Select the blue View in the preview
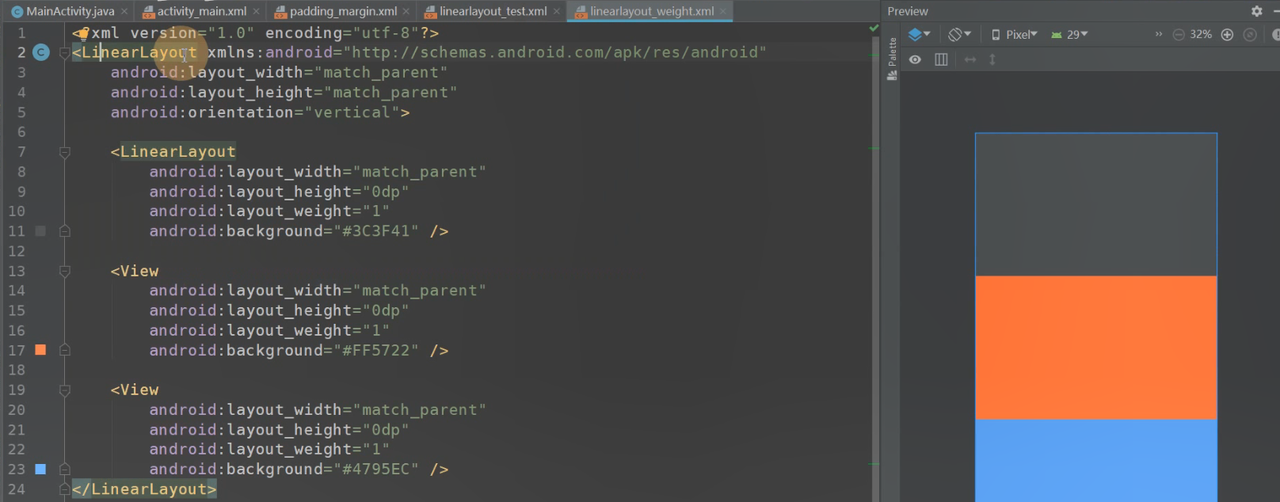The height and width of the screenshot is (502, 1280). [1096, 460]
